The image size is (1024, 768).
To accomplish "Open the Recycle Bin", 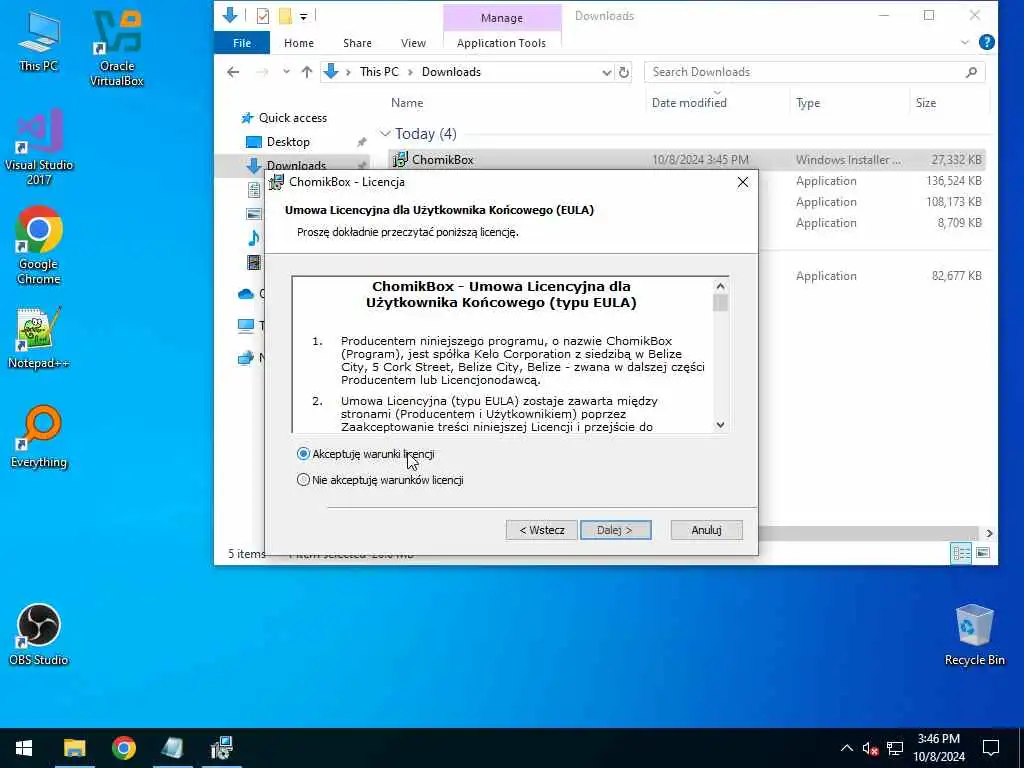I will (974, 635).
